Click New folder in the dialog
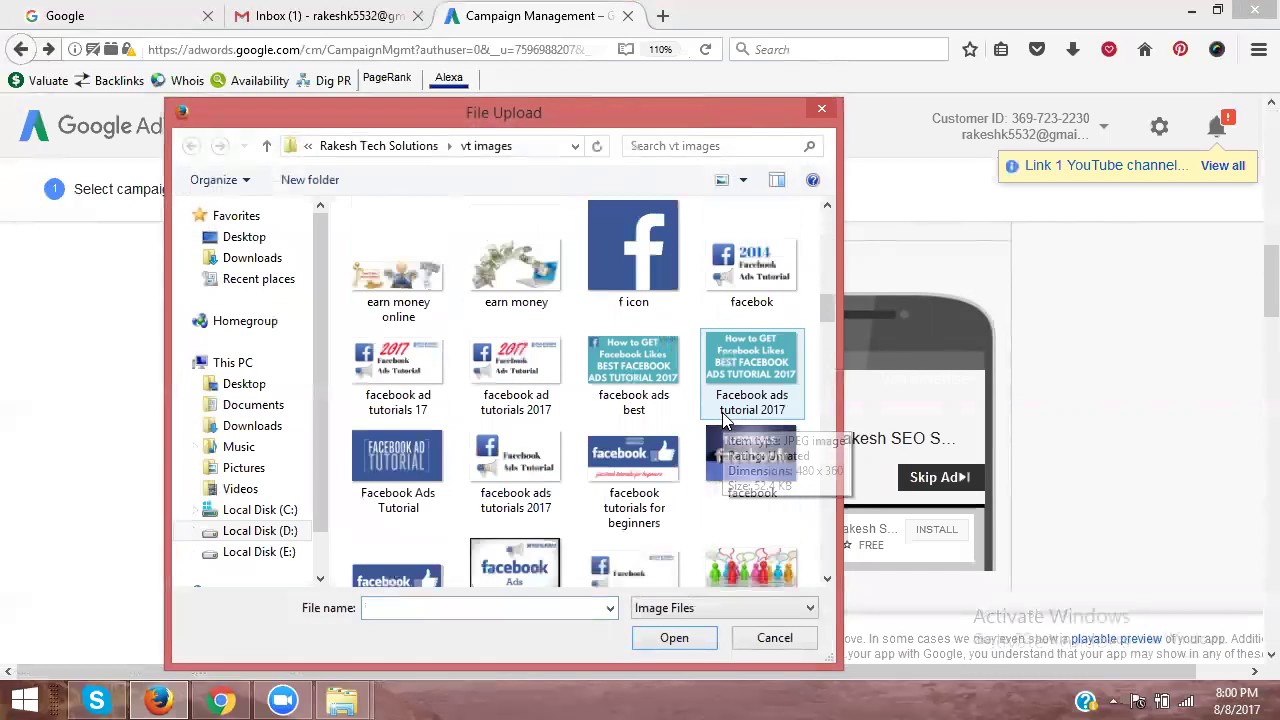Screen dimensions: 1280x720 point(310,180)
